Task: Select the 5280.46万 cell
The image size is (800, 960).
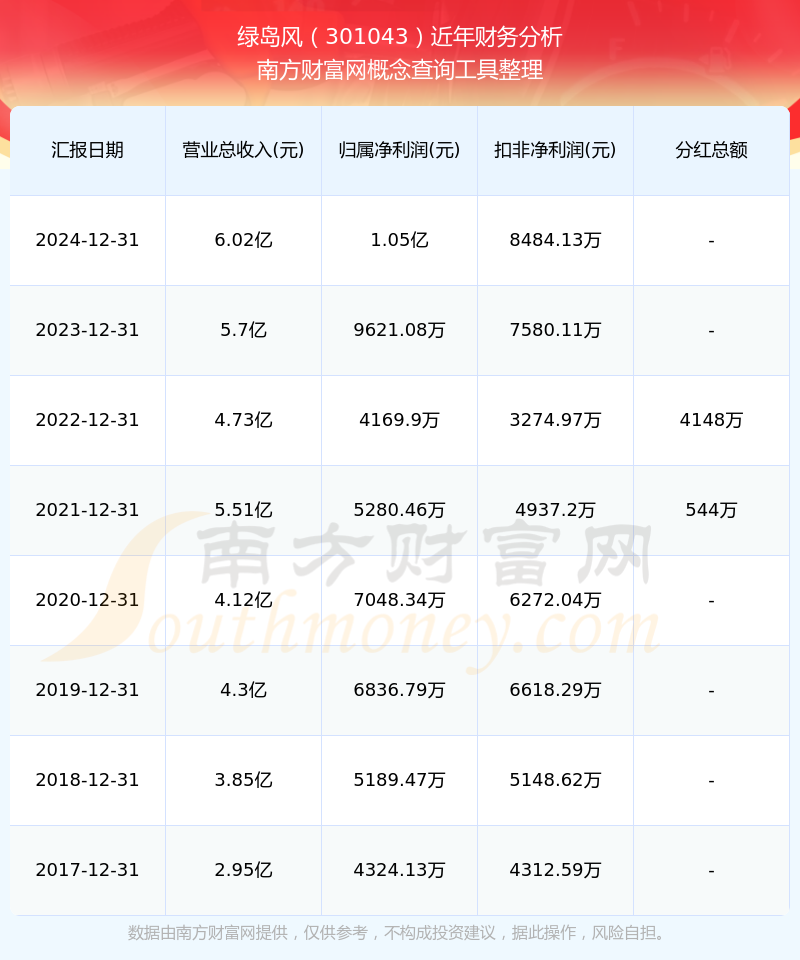Action: pyautogui.click(x=400, y=510)
